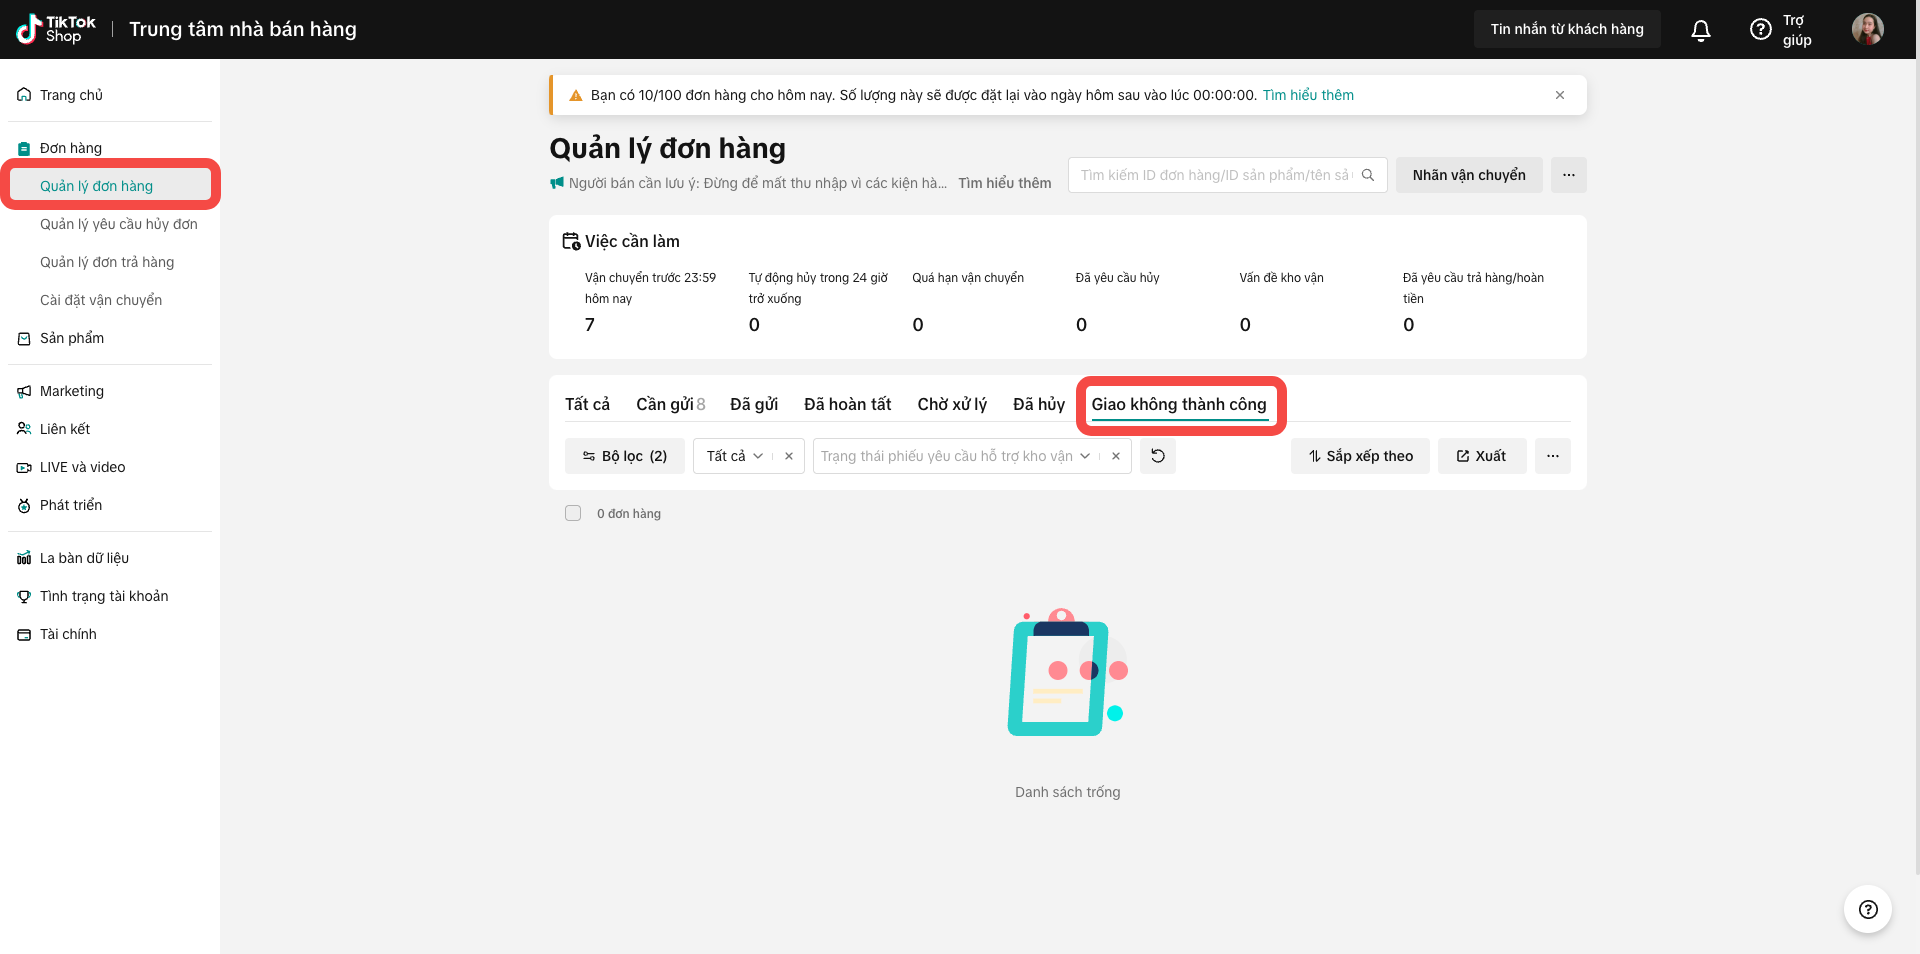Clear the Tất cả filter selection
The width and height of the screenshot is (1920, 954).
point(789,456)
